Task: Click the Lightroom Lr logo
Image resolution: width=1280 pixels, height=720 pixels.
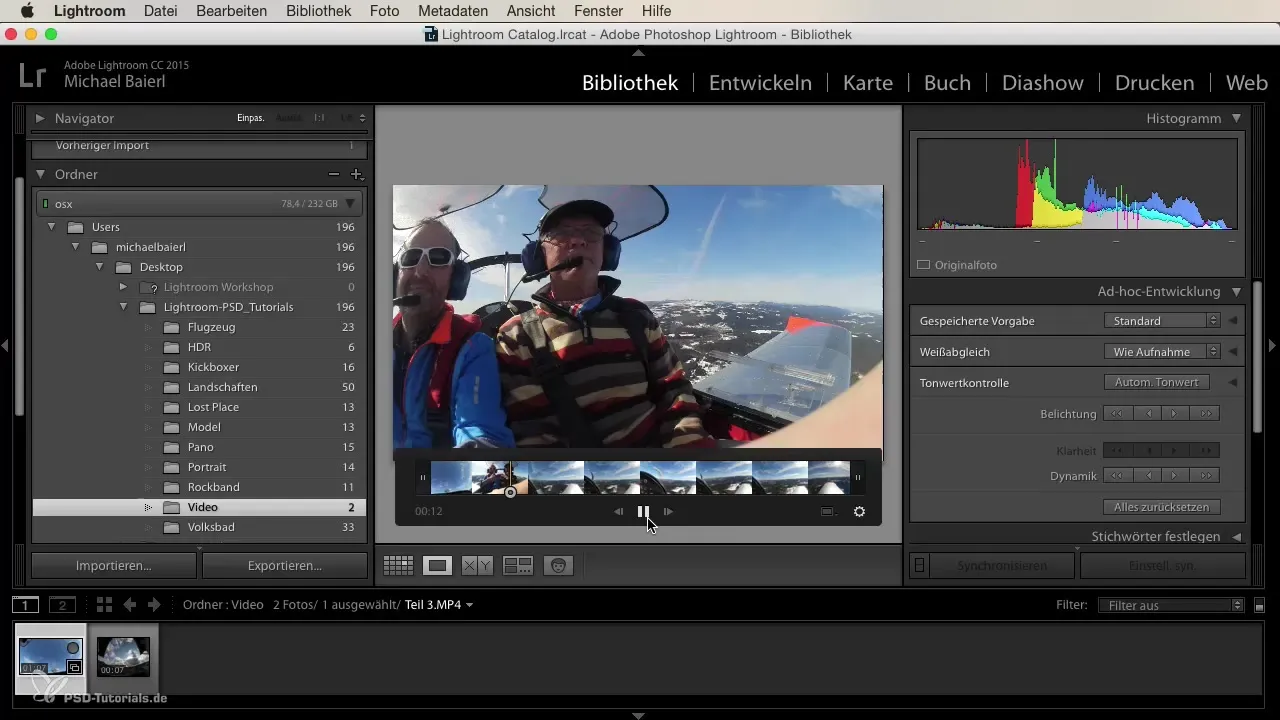Action: [31, 75]
